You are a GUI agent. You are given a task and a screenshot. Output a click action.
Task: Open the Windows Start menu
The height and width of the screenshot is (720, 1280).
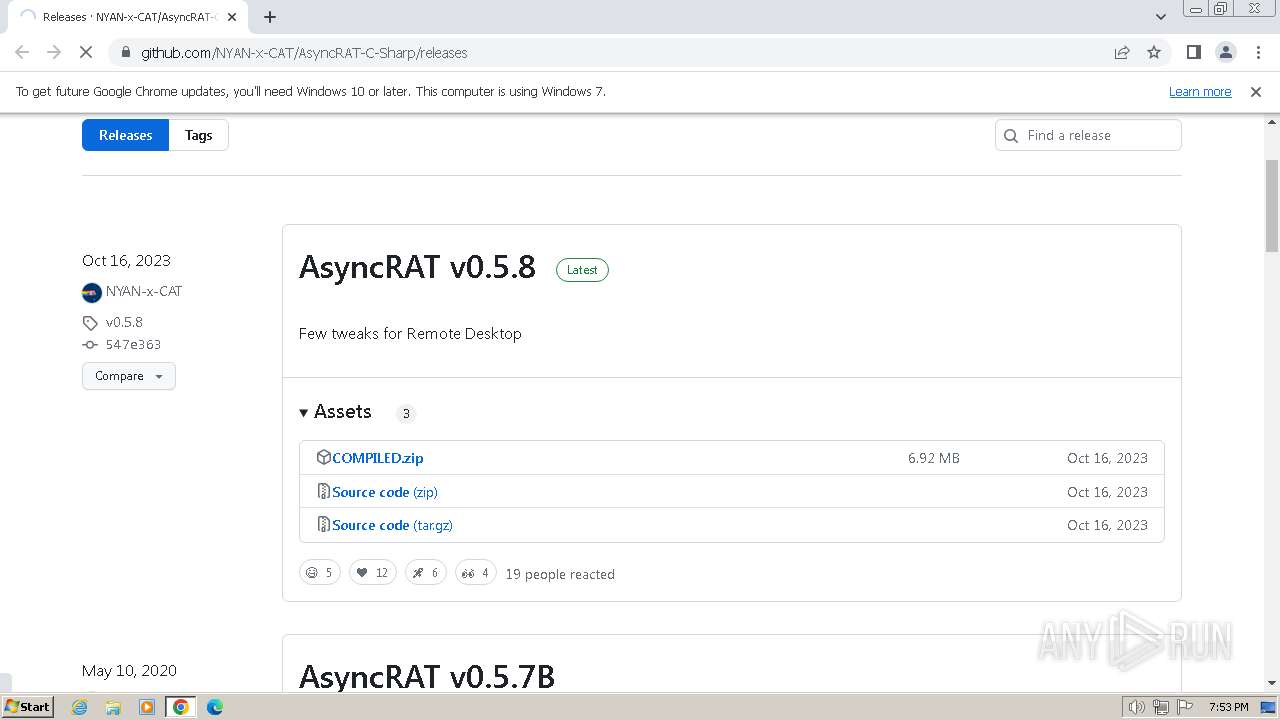click(x=27, y=706)
